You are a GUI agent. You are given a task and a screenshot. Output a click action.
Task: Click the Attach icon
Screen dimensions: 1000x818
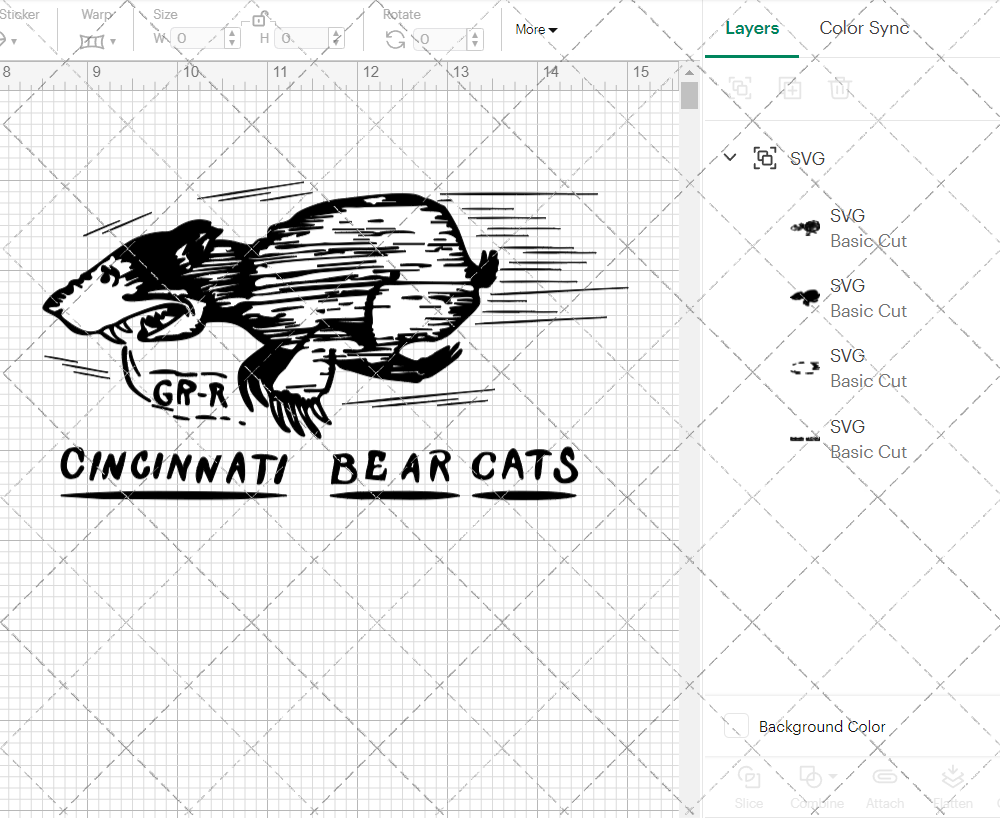[x=885, y=777]
